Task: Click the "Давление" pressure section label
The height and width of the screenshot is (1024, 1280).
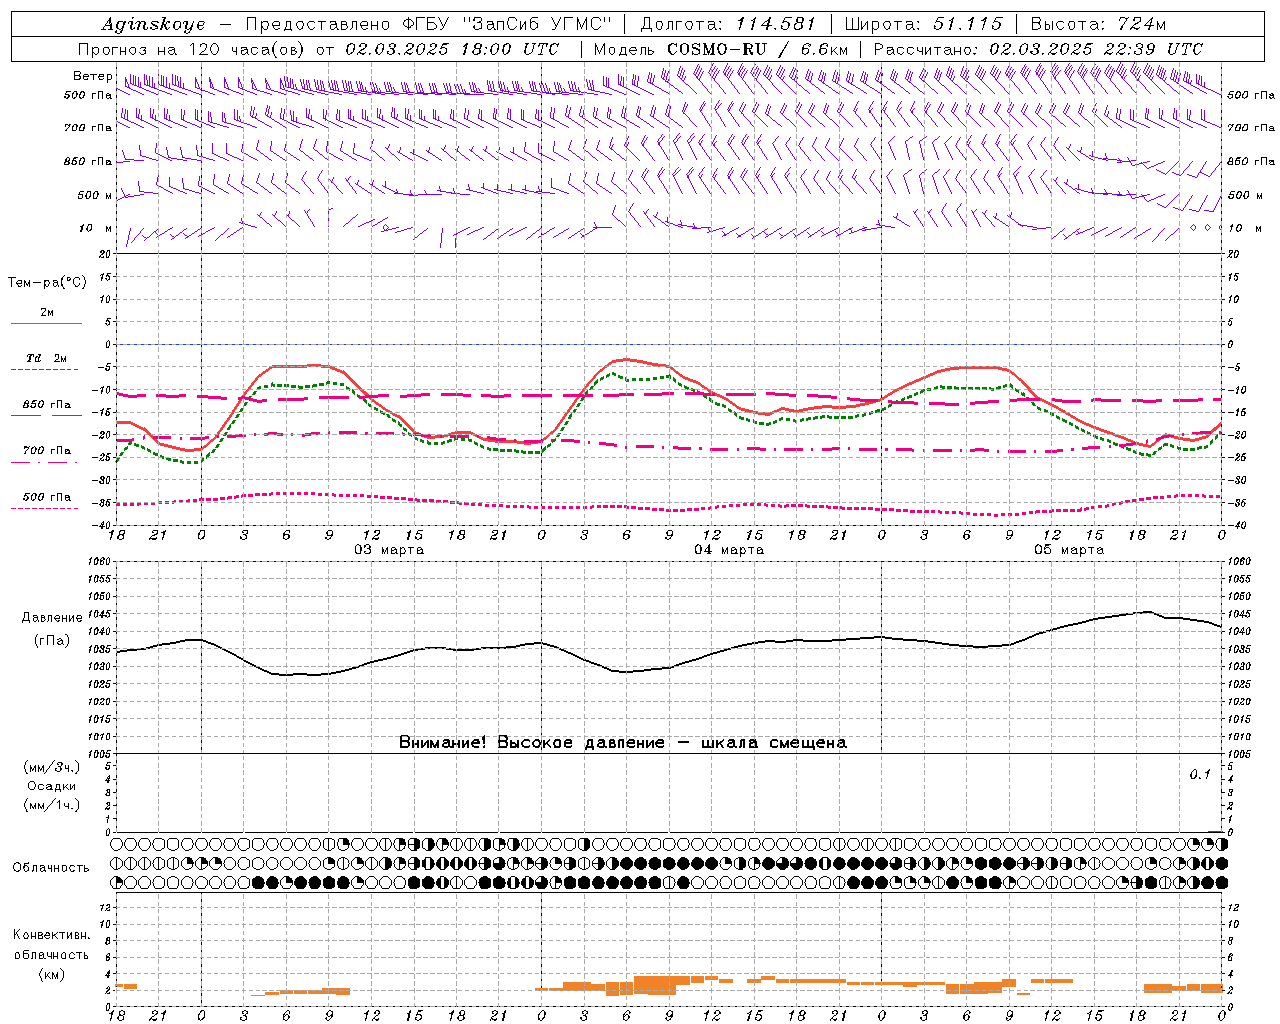Action: pos(52,618)
